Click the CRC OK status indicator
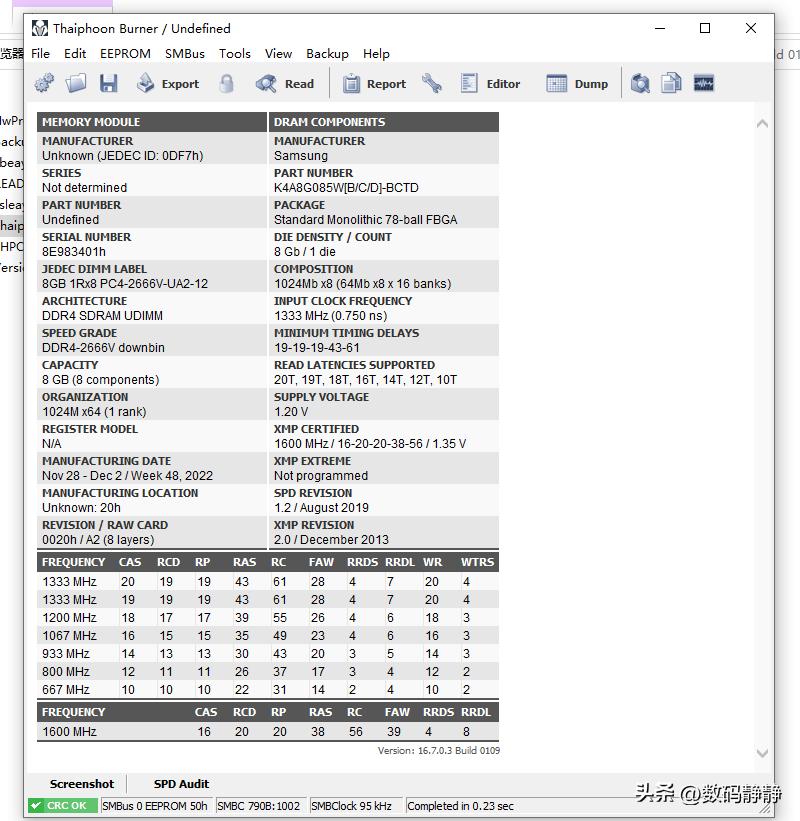800x821 pixels. coord(62,806)
